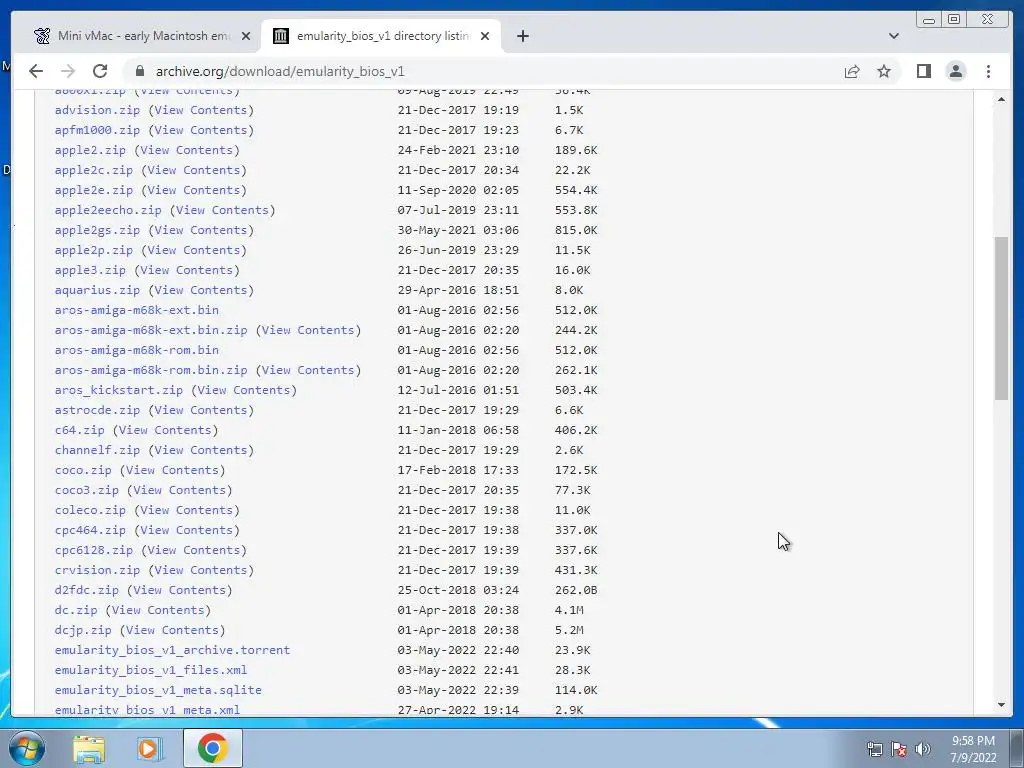The image size is (1024, 768).
Task: Click the address bar URL
Action: 280,71
